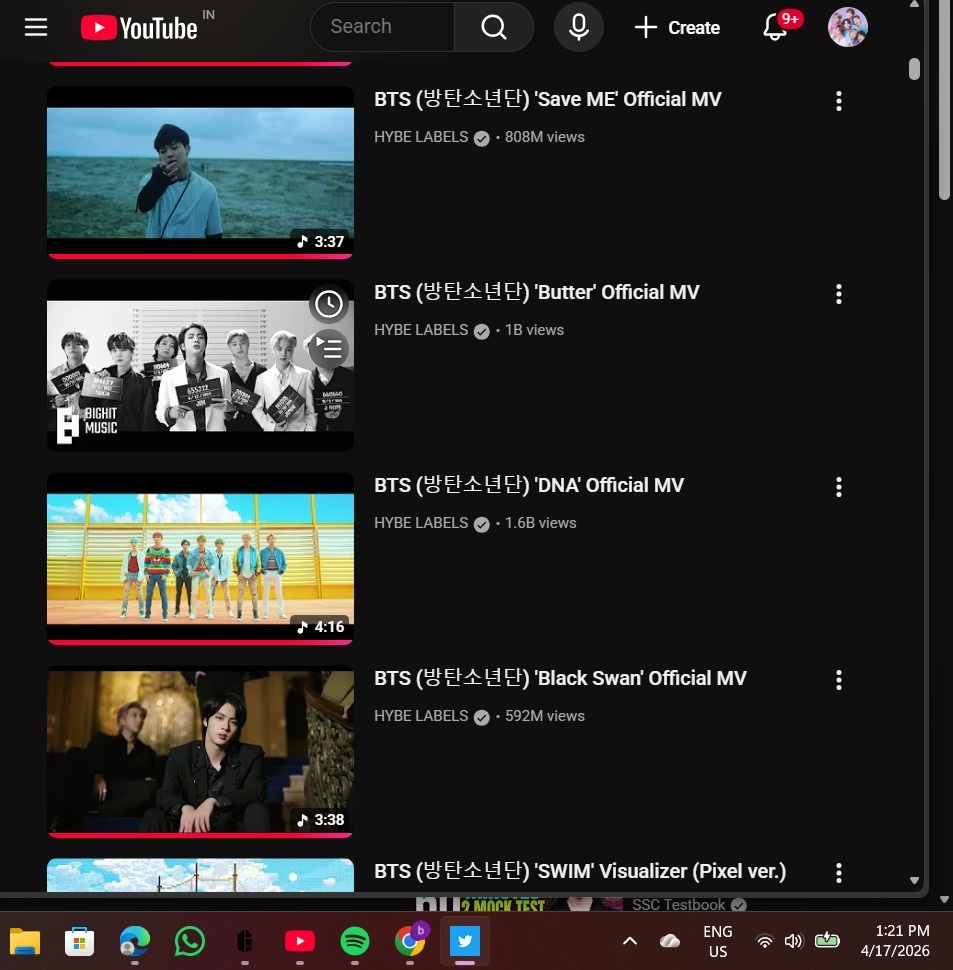Click the browser window scrollbar thumb
The width and height of the screenshot is (953, 970).
click(x=944, y=101)
